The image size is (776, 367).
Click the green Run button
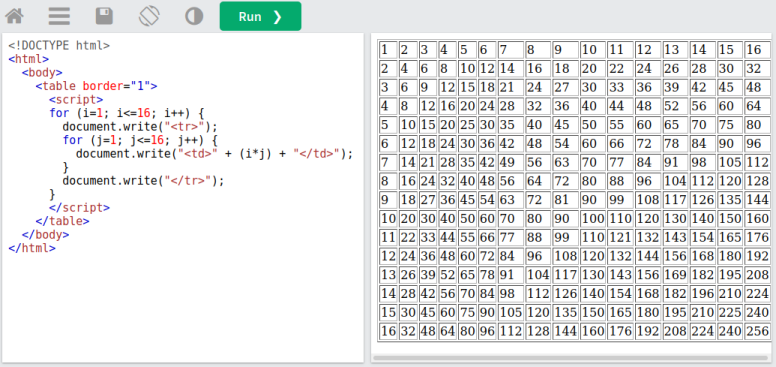260,16
